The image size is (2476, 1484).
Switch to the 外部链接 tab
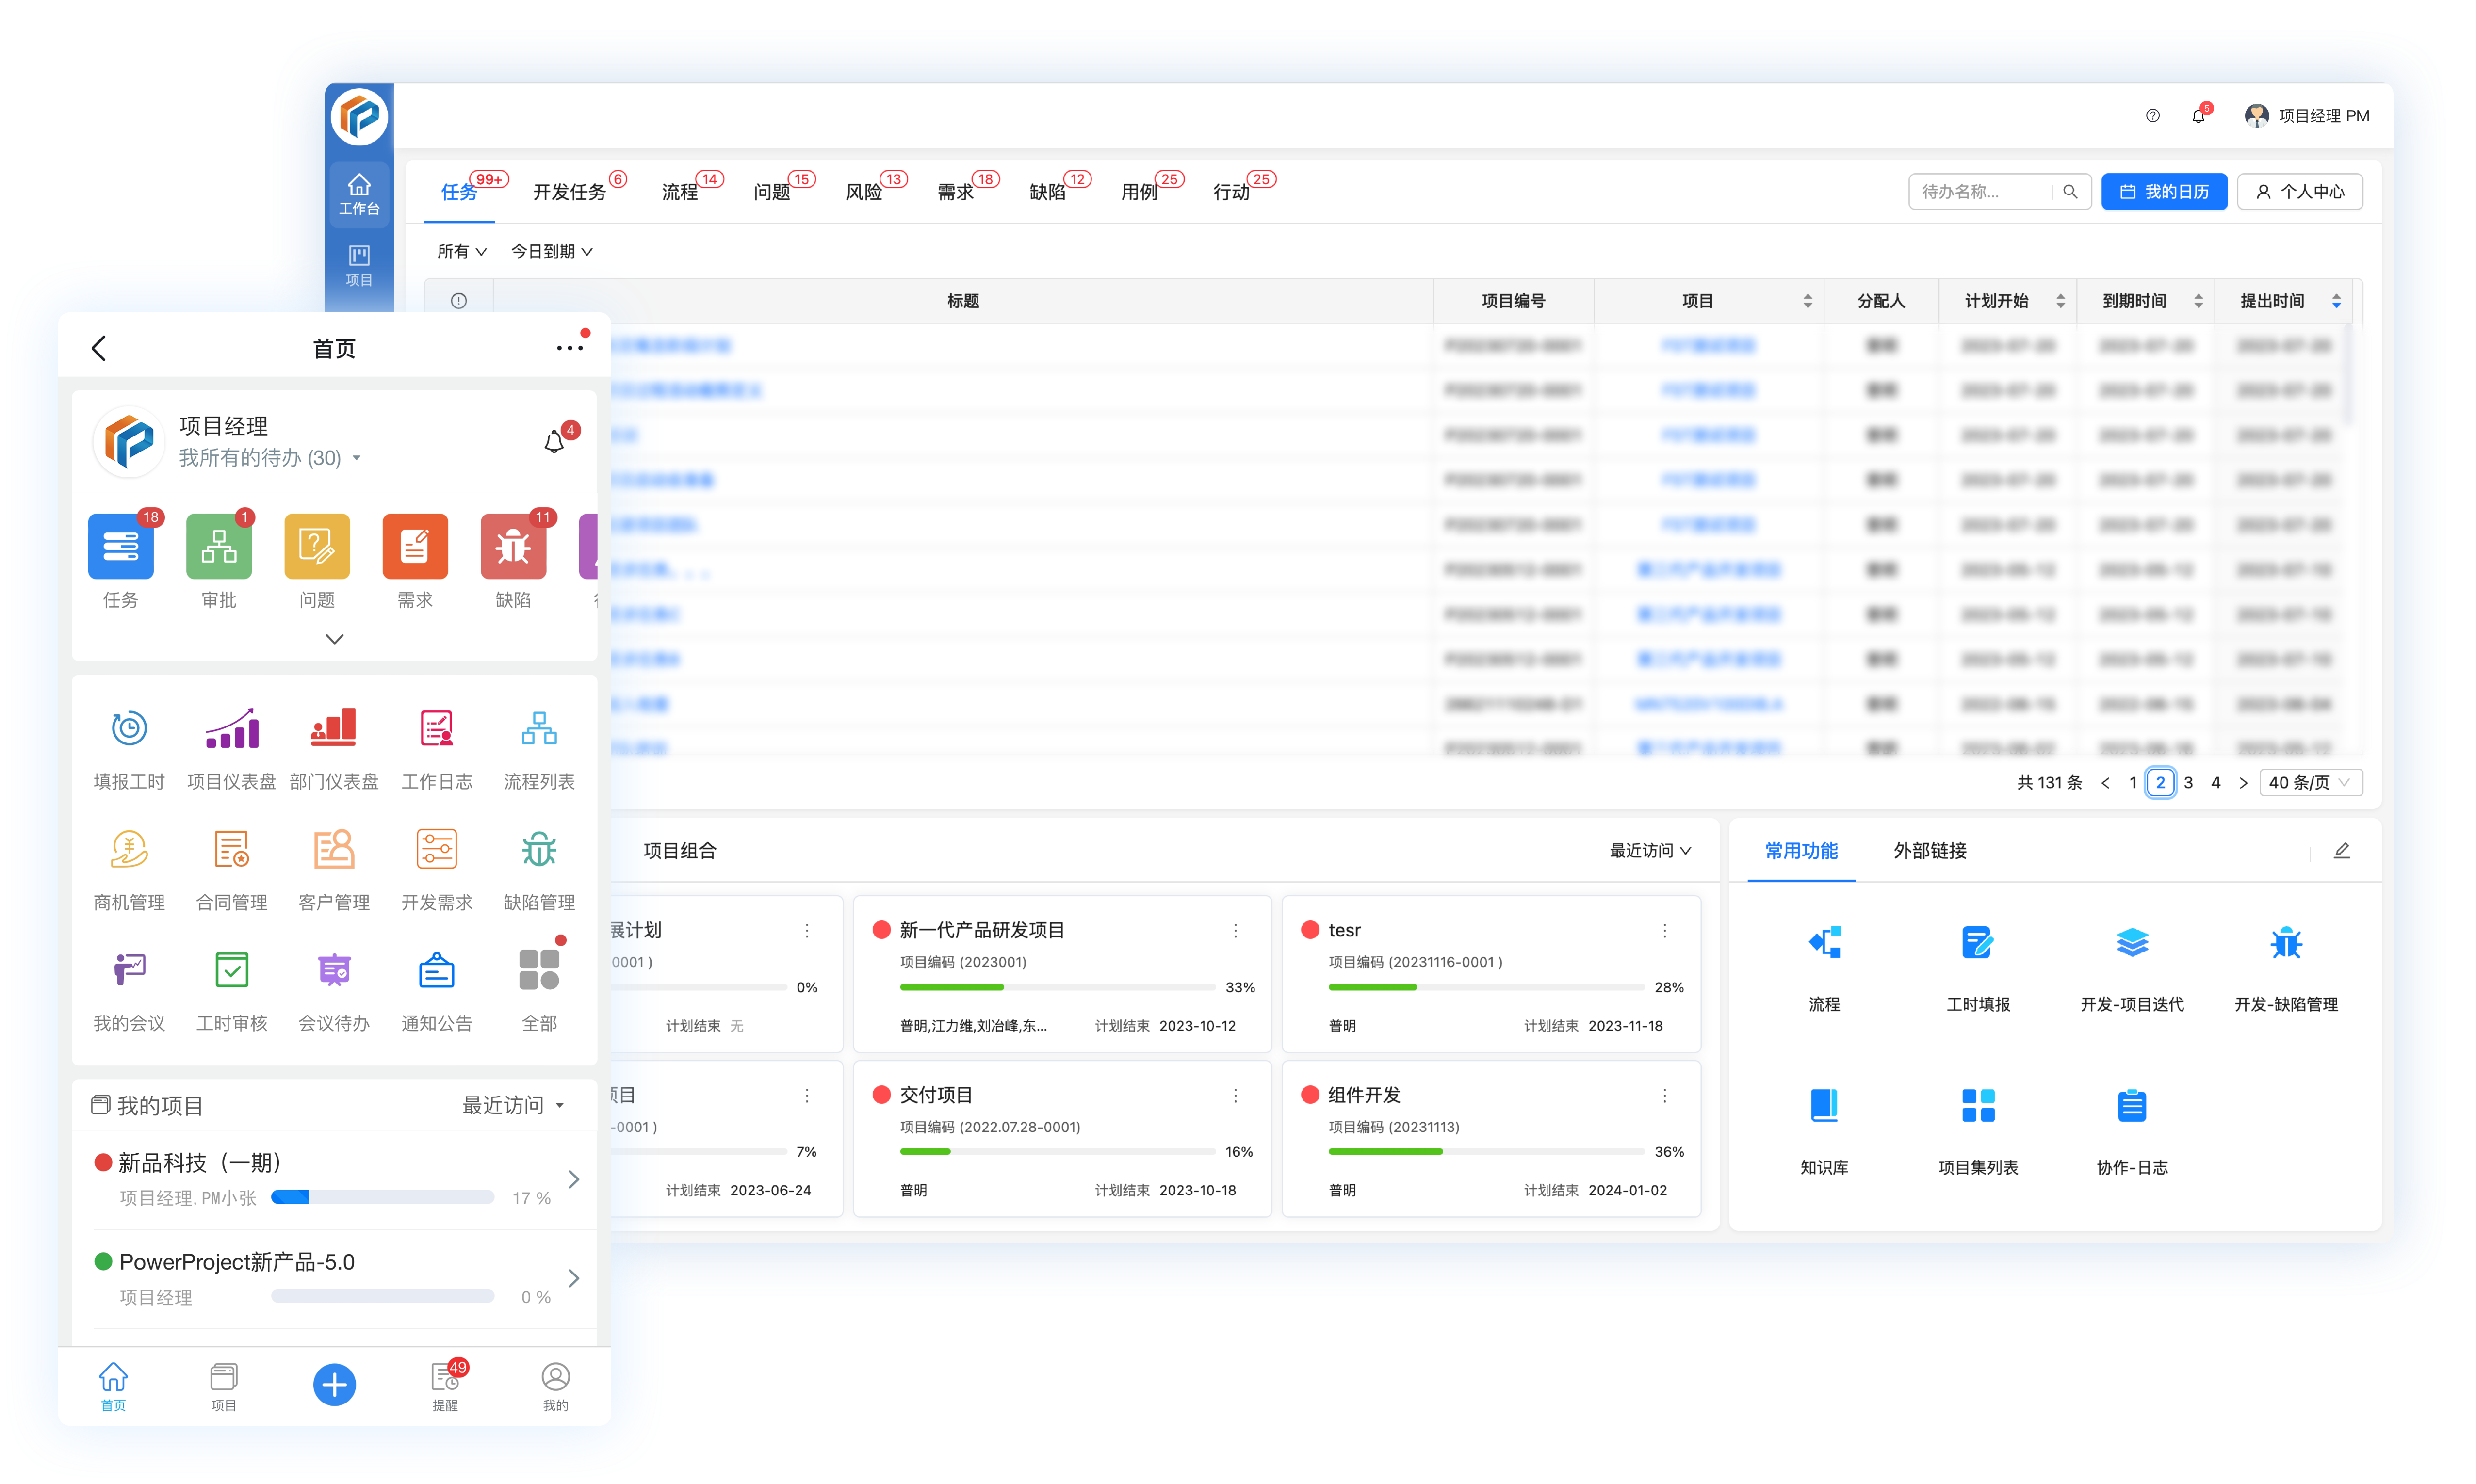click(1929, 851)
